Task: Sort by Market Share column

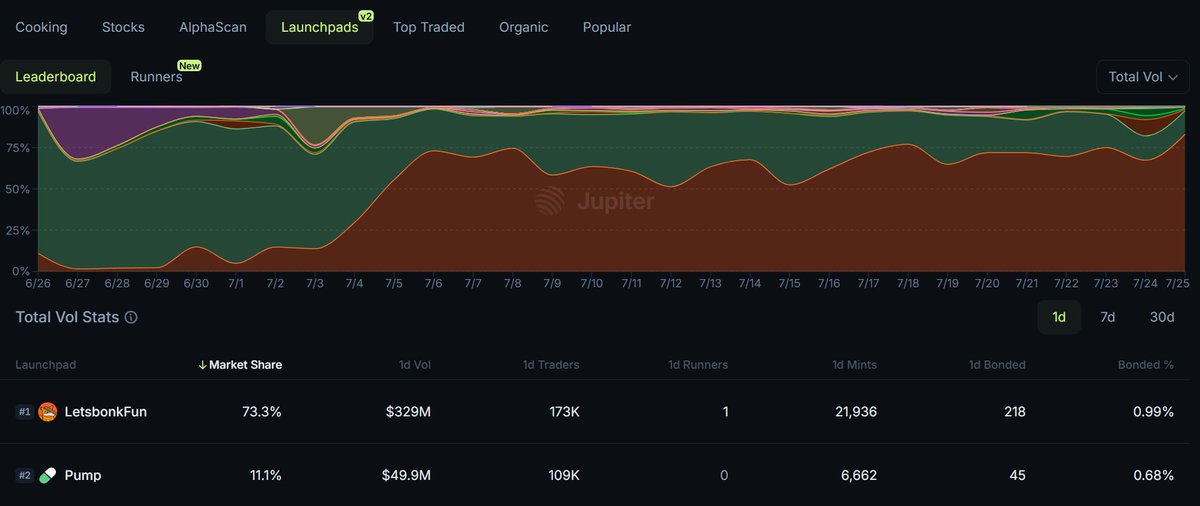Action: [x=240, y=365]
